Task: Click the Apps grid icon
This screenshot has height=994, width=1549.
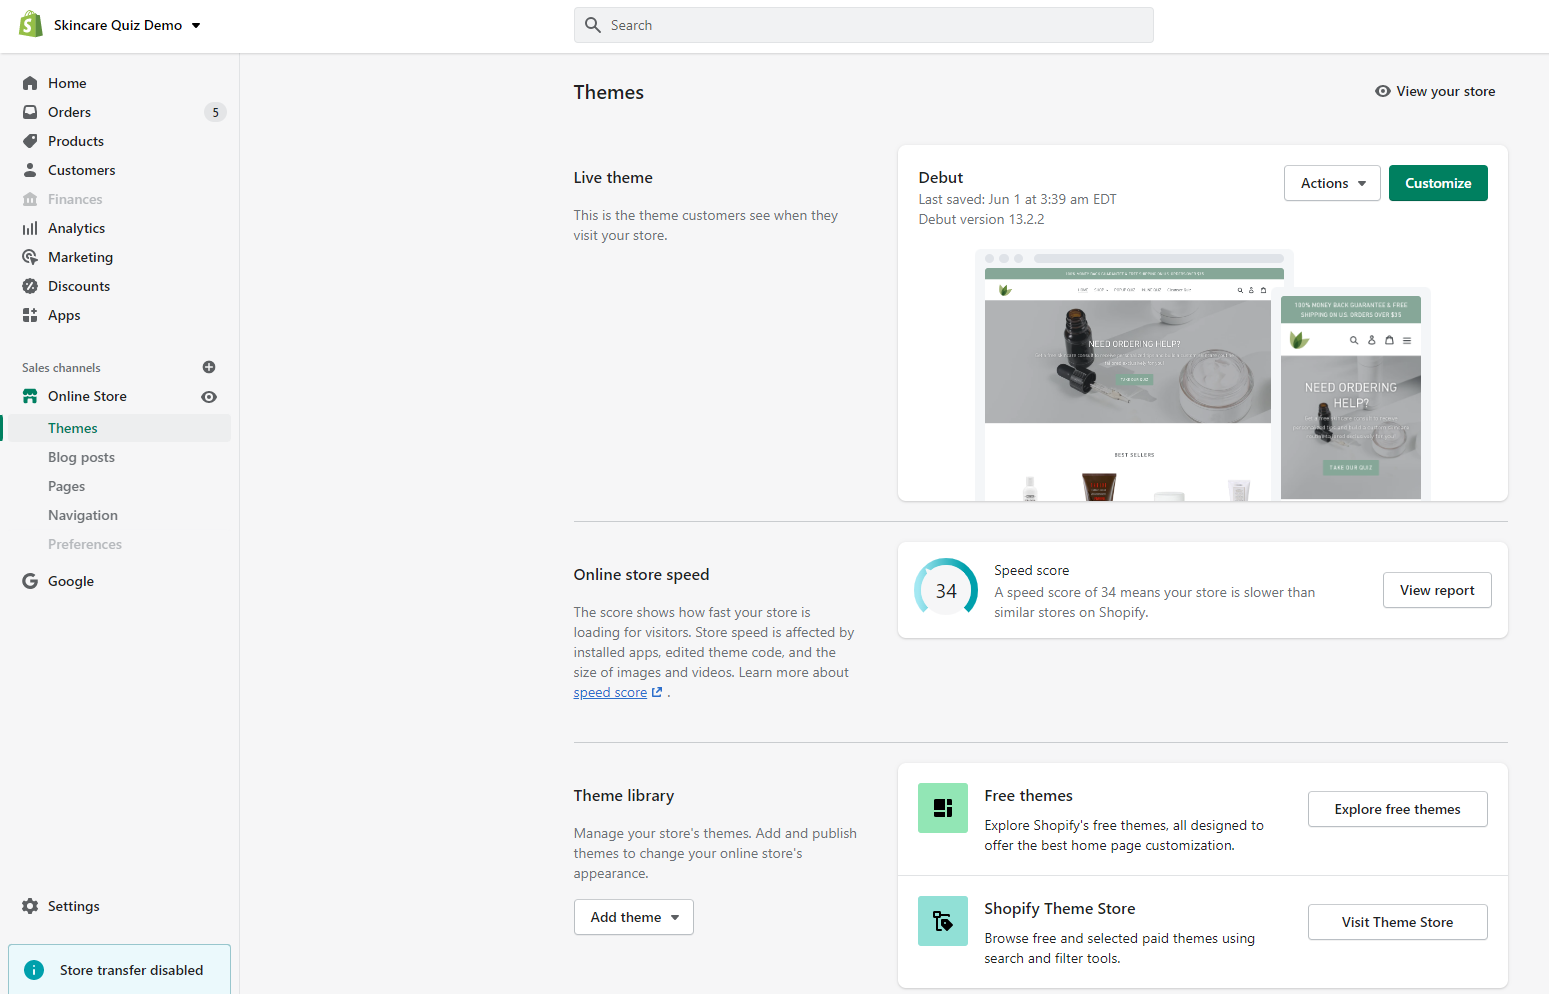Action: (30, 315)
